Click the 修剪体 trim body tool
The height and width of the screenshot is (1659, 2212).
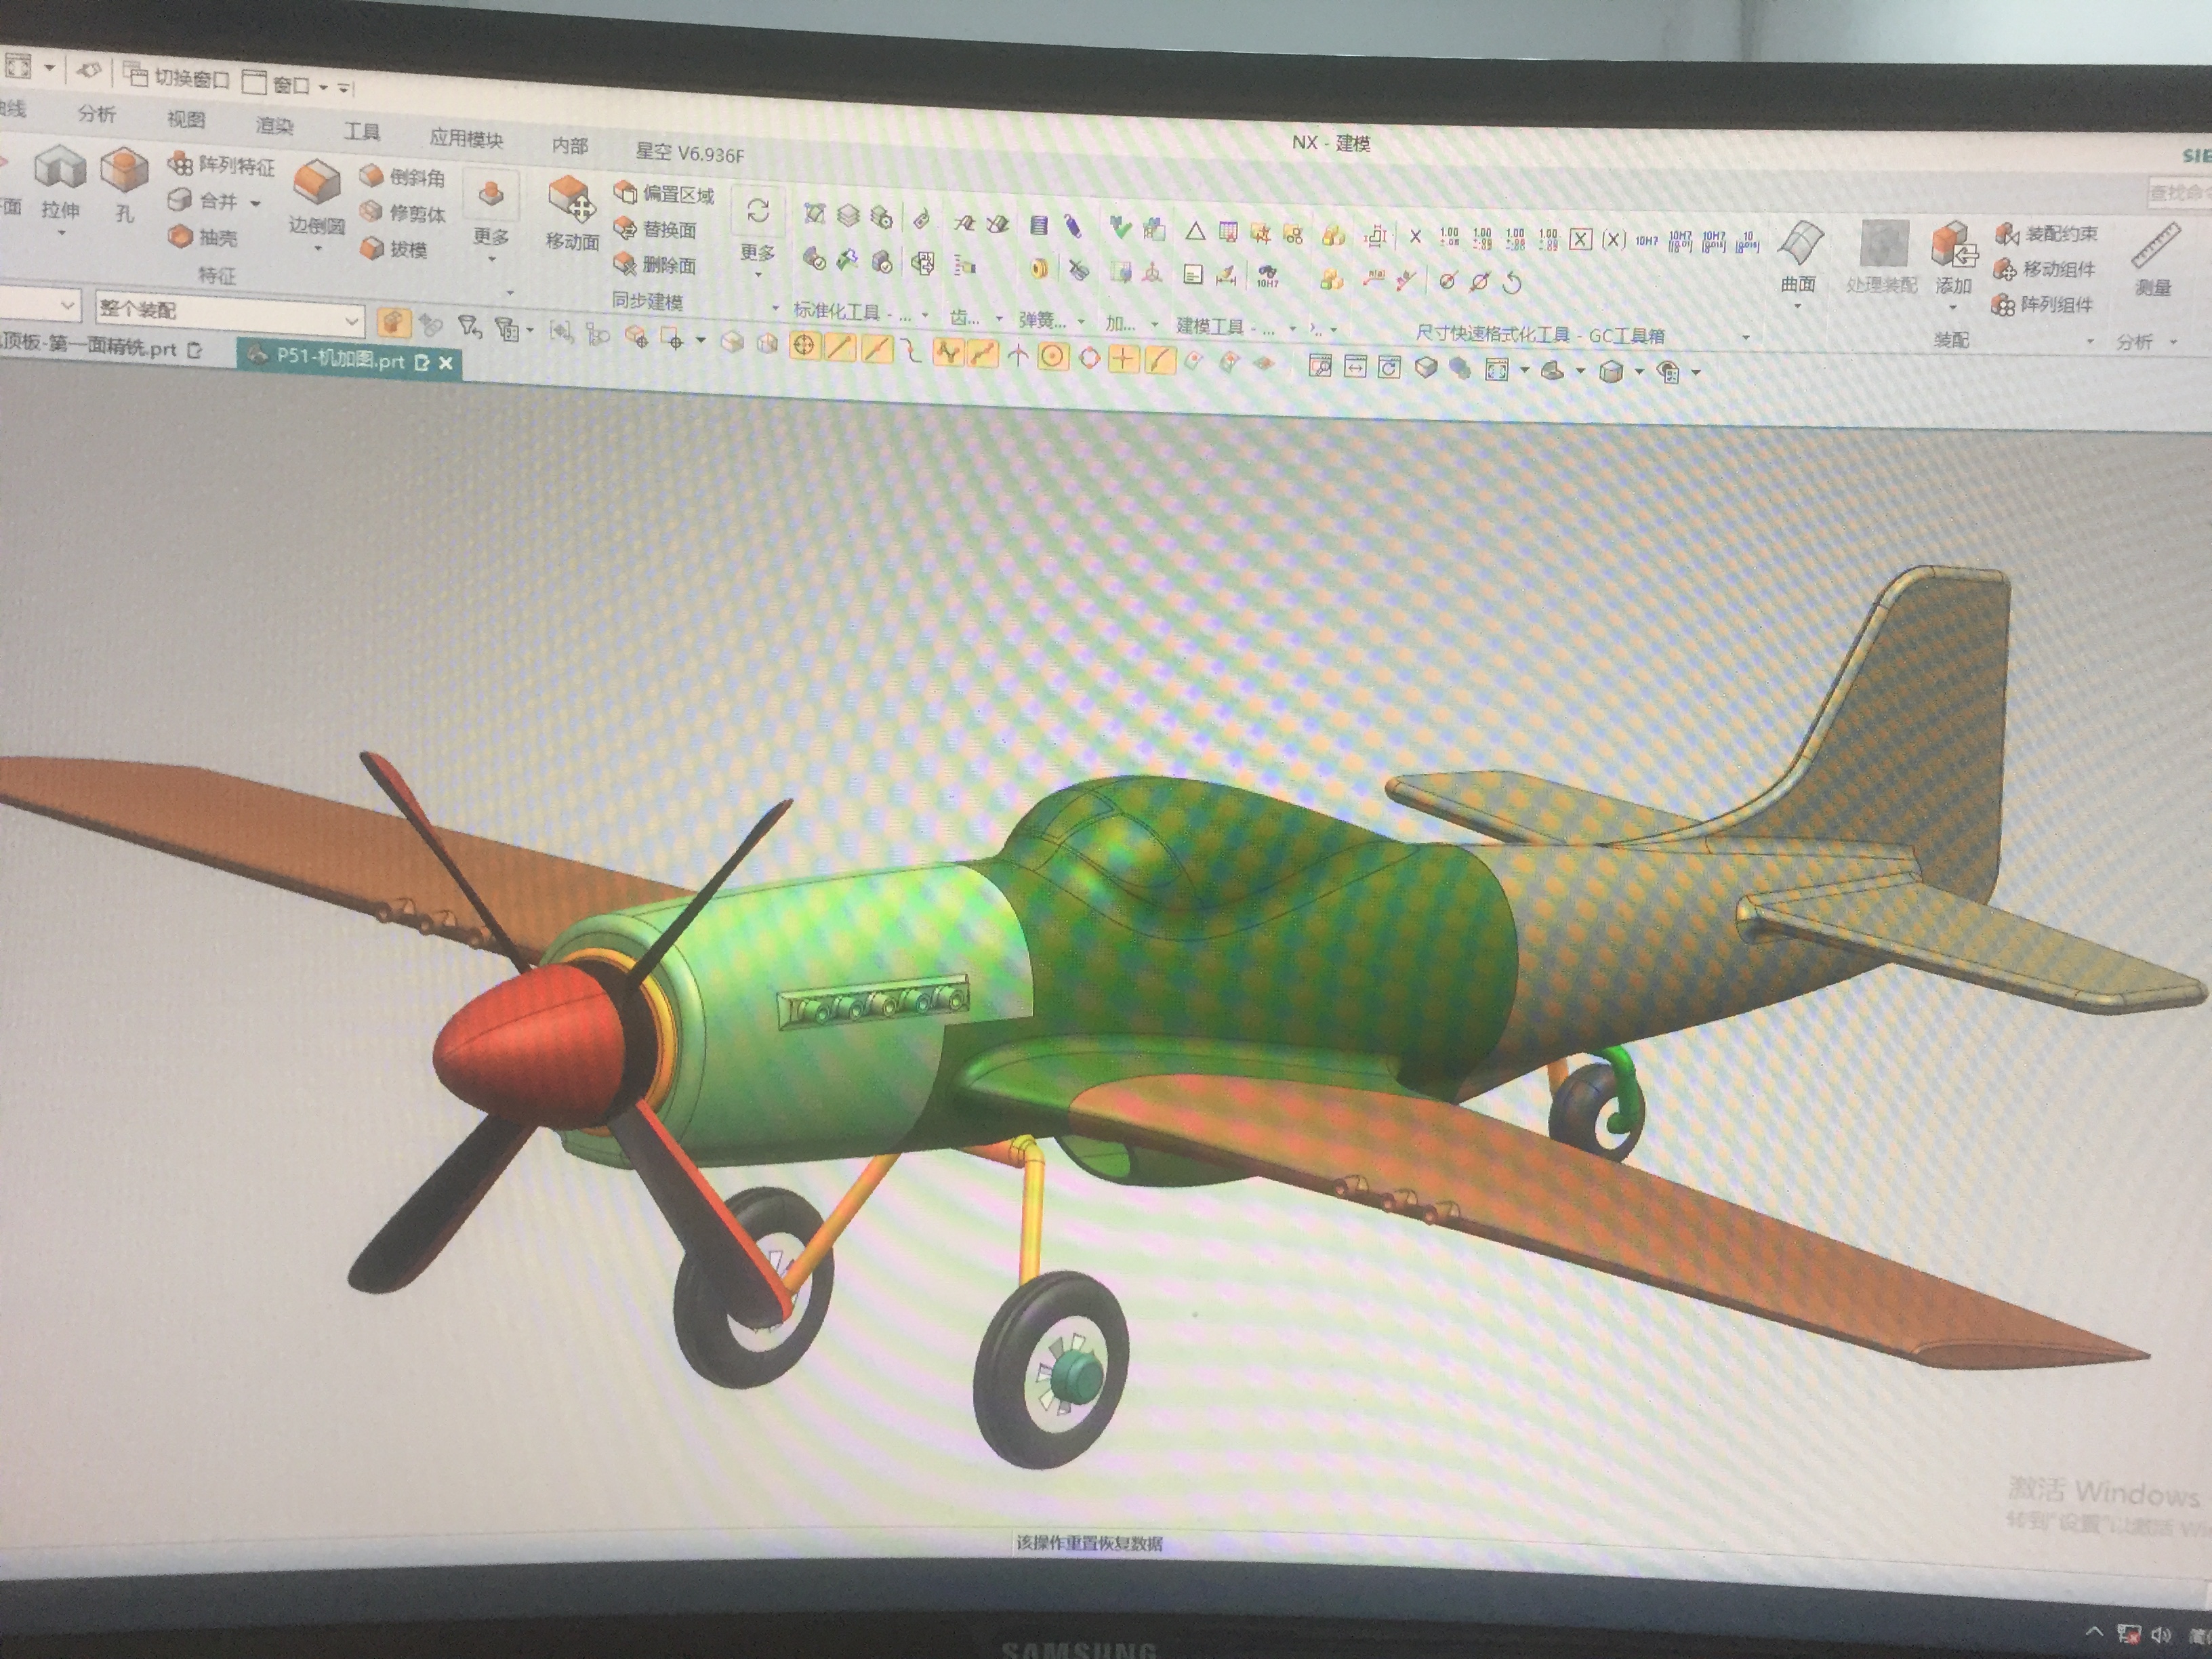(403, 212)
